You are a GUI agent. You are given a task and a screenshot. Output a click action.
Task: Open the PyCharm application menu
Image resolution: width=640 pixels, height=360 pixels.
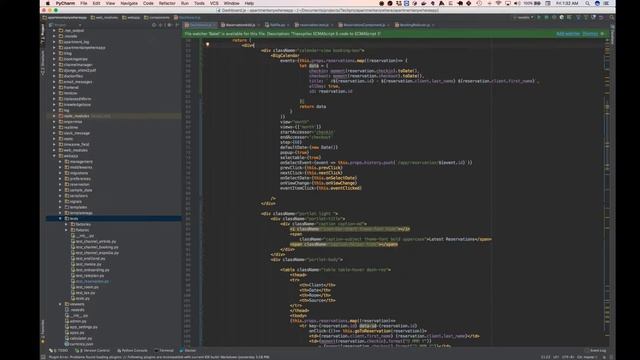[x=65, y=3]
